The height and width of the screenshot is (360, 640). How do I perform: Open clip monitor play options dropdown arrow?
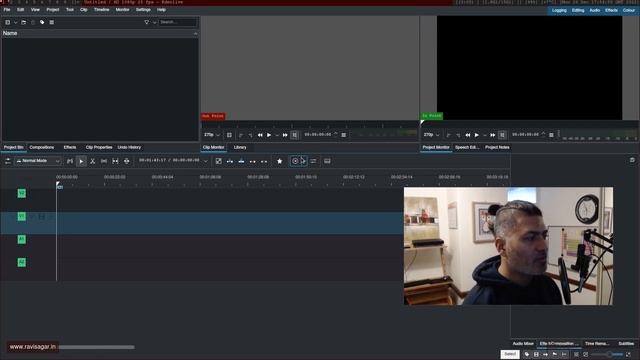pyautogui.click(x=277, y=135)
